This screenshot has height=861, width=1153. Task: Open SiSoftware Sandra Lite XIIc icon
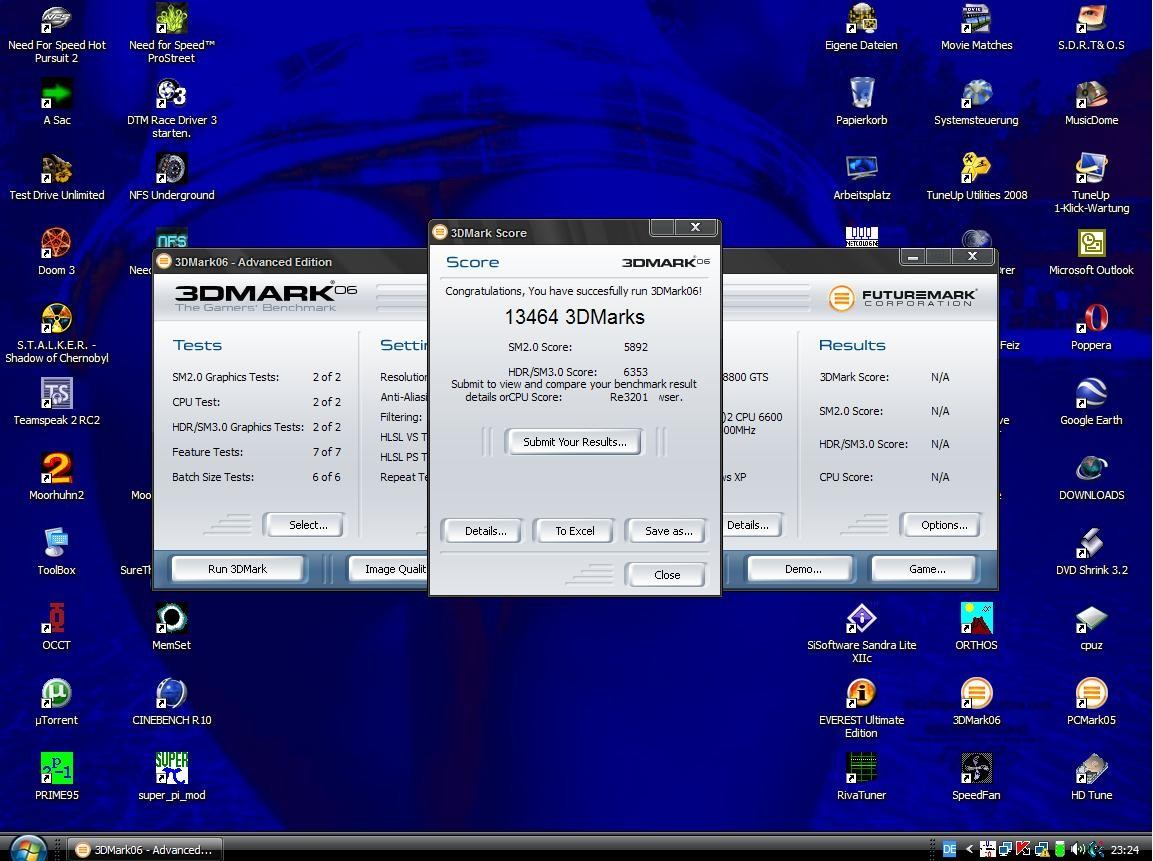click(x=861, y=634)
